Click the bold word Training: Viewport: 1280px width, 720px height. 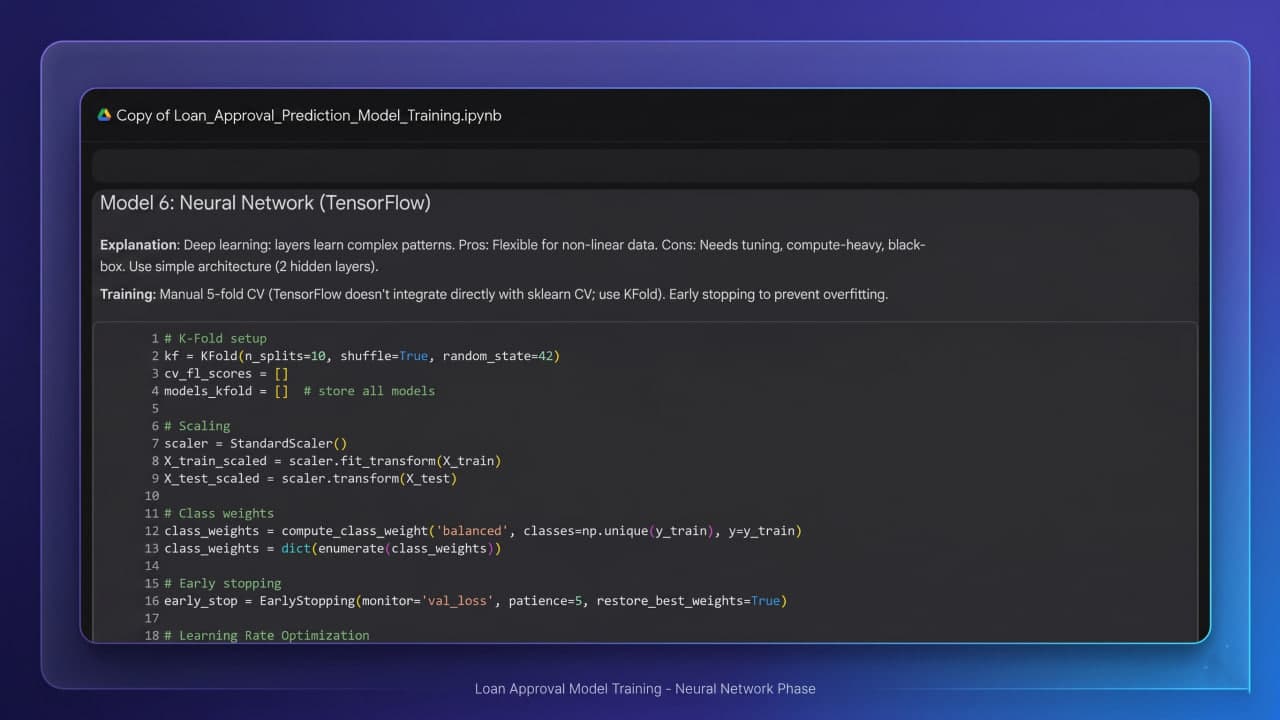coord(128,294)
